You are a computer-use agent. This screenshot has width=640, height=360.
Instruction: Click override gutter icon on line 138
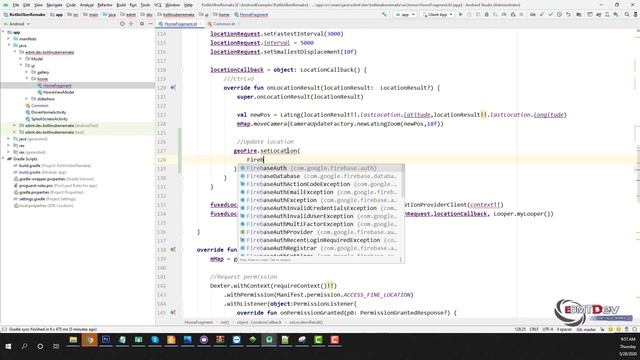(173, 249)
